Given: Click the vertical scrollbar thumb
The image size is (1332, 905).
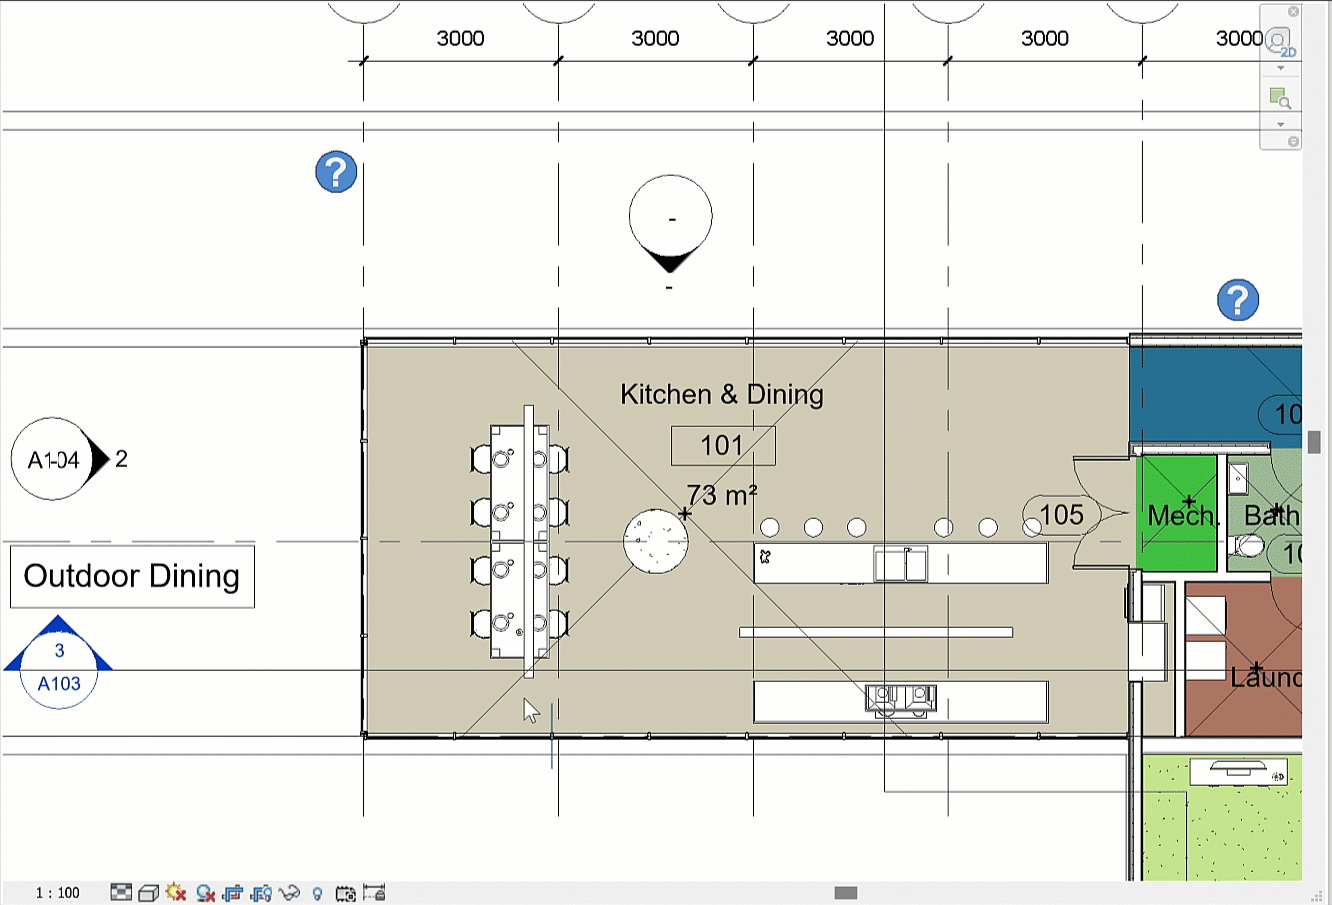Looking at the screenshot, I should click(1315, 442).
